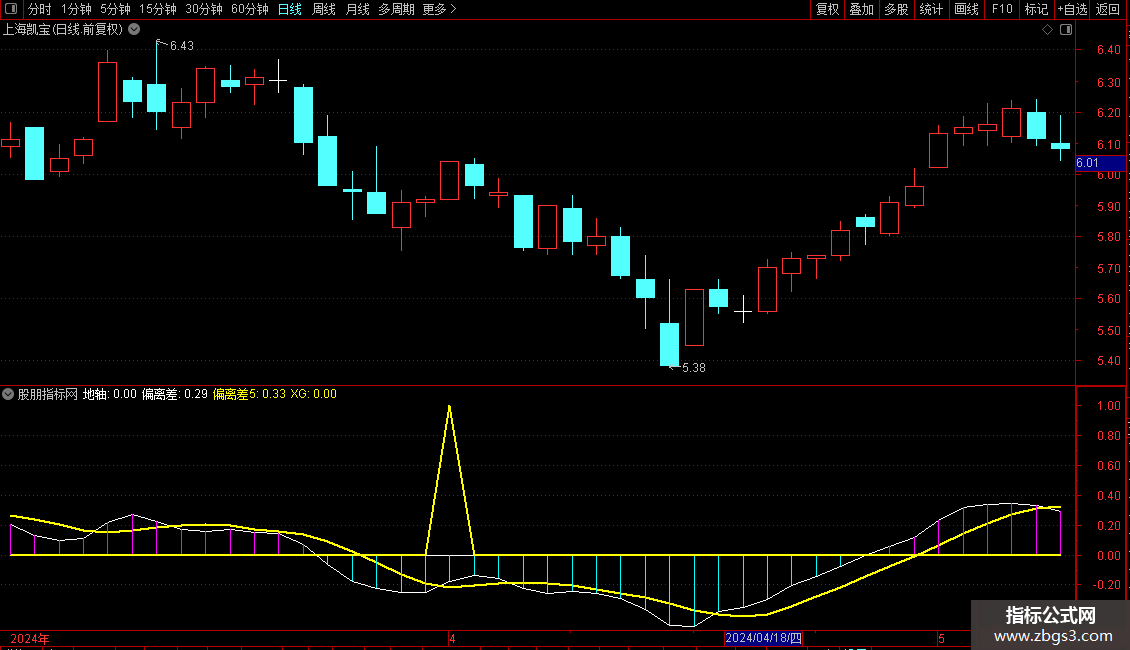Click the month 4 marker on time axis
The width and height of the screenshot is (1130, 650).
(x=452, y=639)
